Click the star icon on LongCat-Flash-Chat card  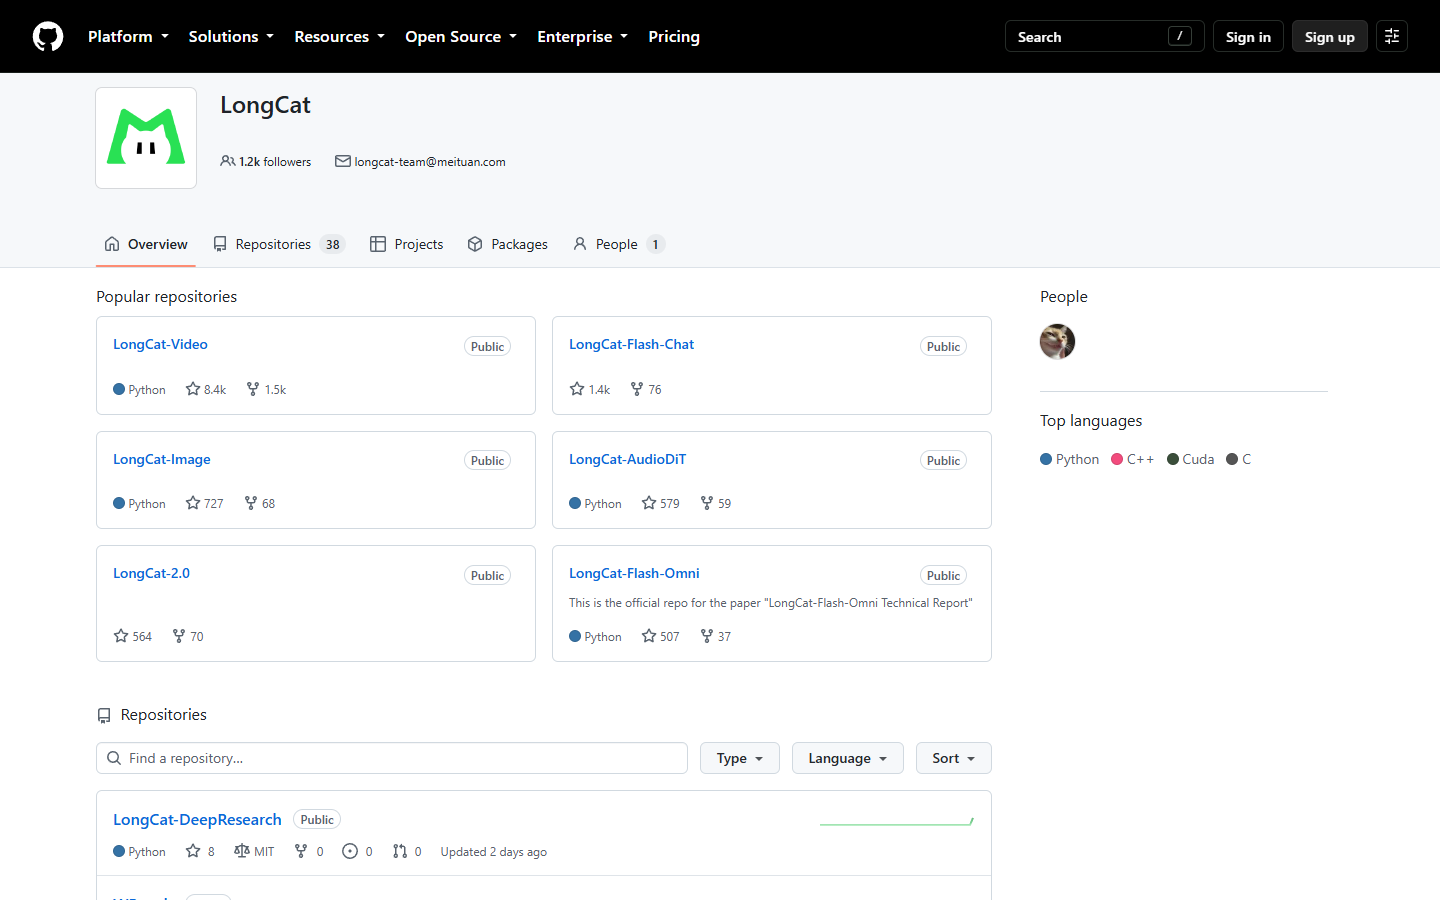[577, 389]
